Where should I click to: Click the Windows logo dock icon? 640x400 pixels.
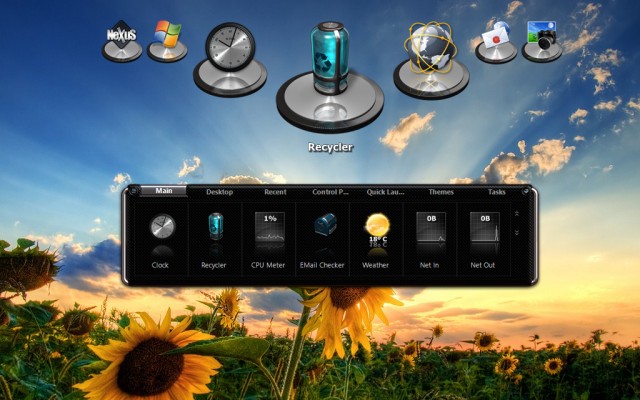pyautogui.click(x=167, y=40)
